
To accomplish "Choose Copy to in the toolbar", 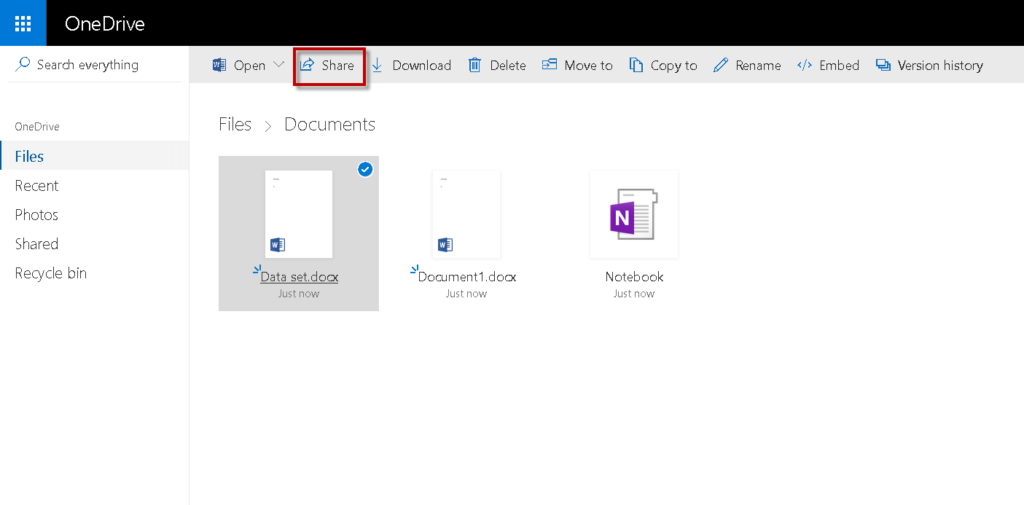I will (664, 65).
